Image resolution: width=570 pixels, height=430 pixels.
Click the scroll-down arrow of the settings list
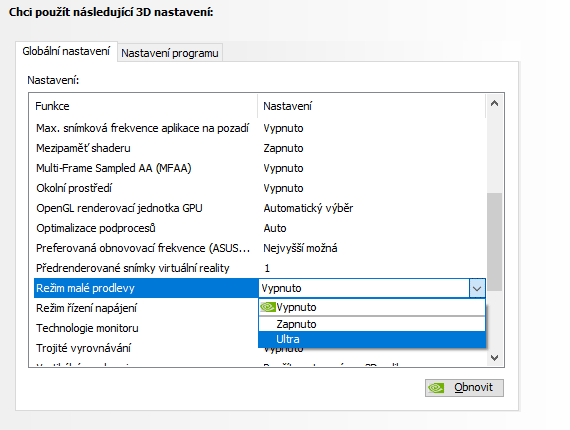[494, 358]
